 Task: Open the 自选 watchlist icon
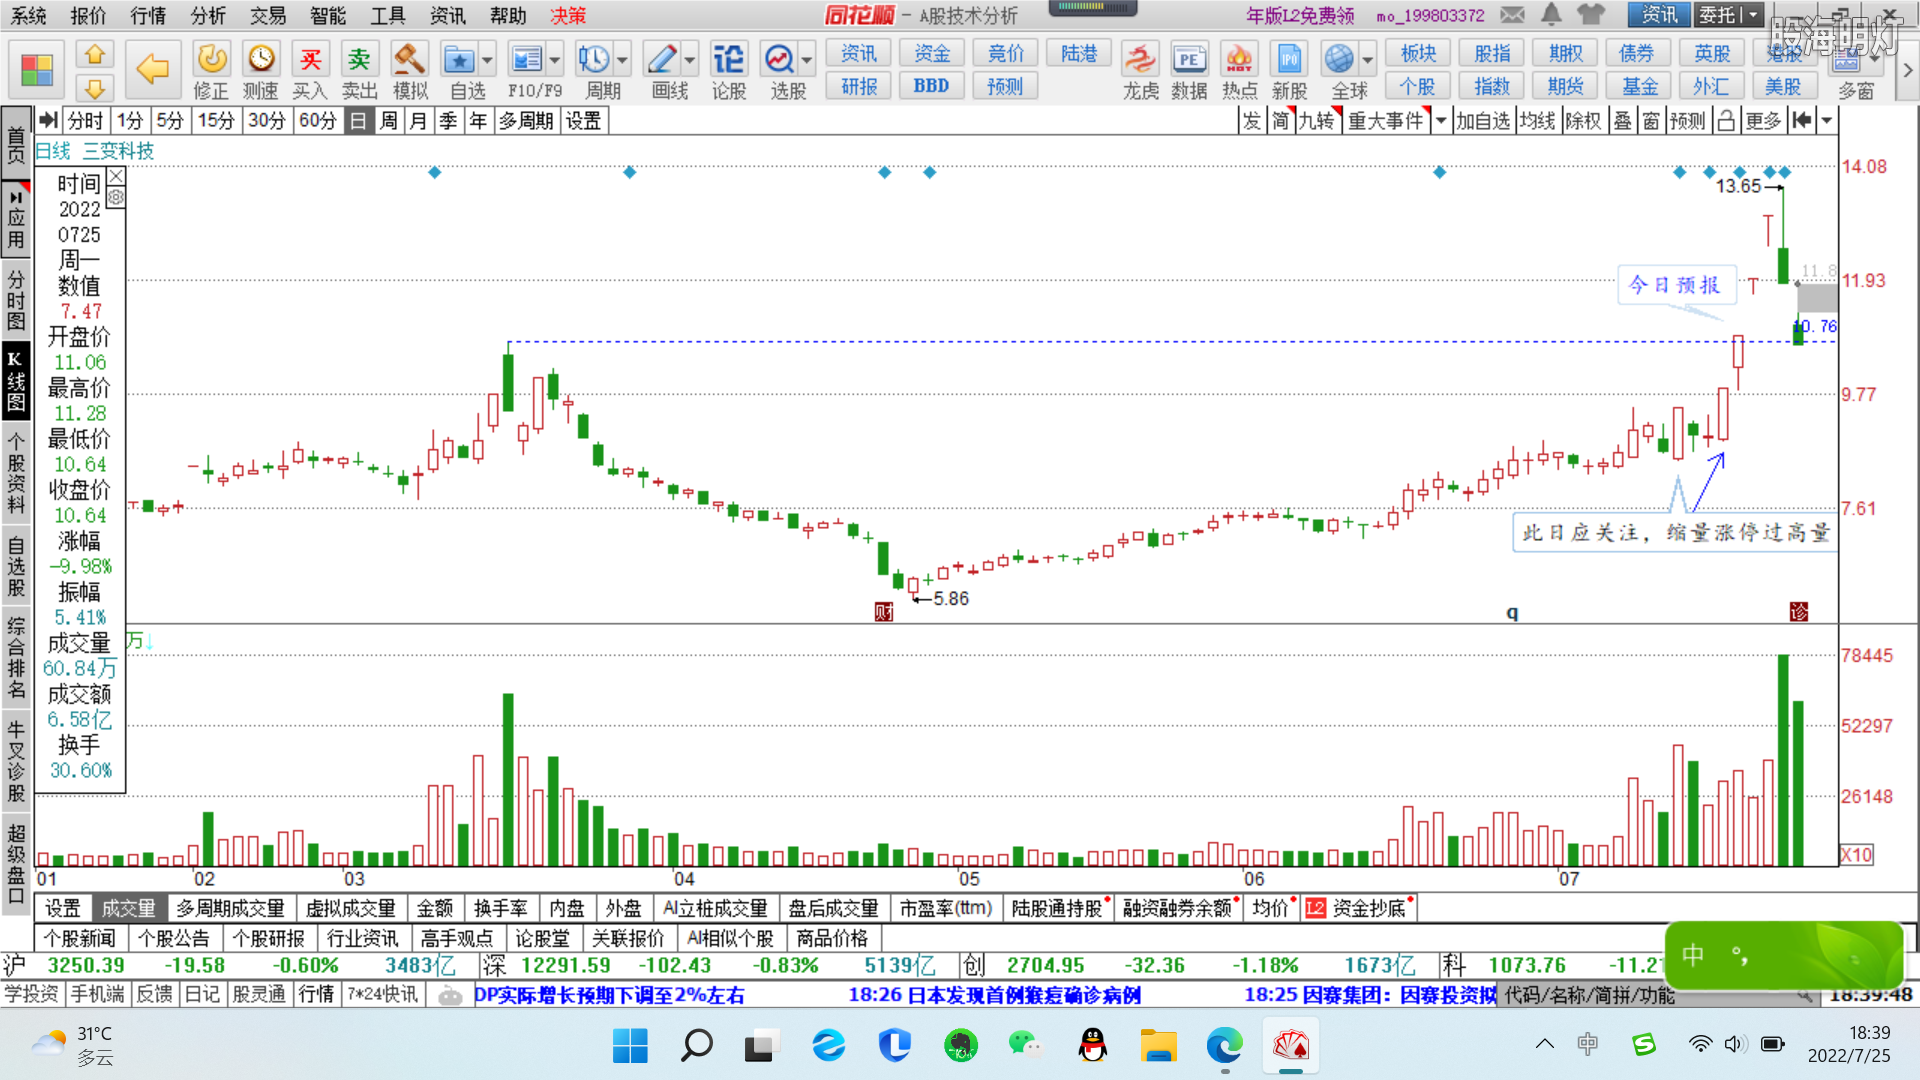tap(459, 60)
